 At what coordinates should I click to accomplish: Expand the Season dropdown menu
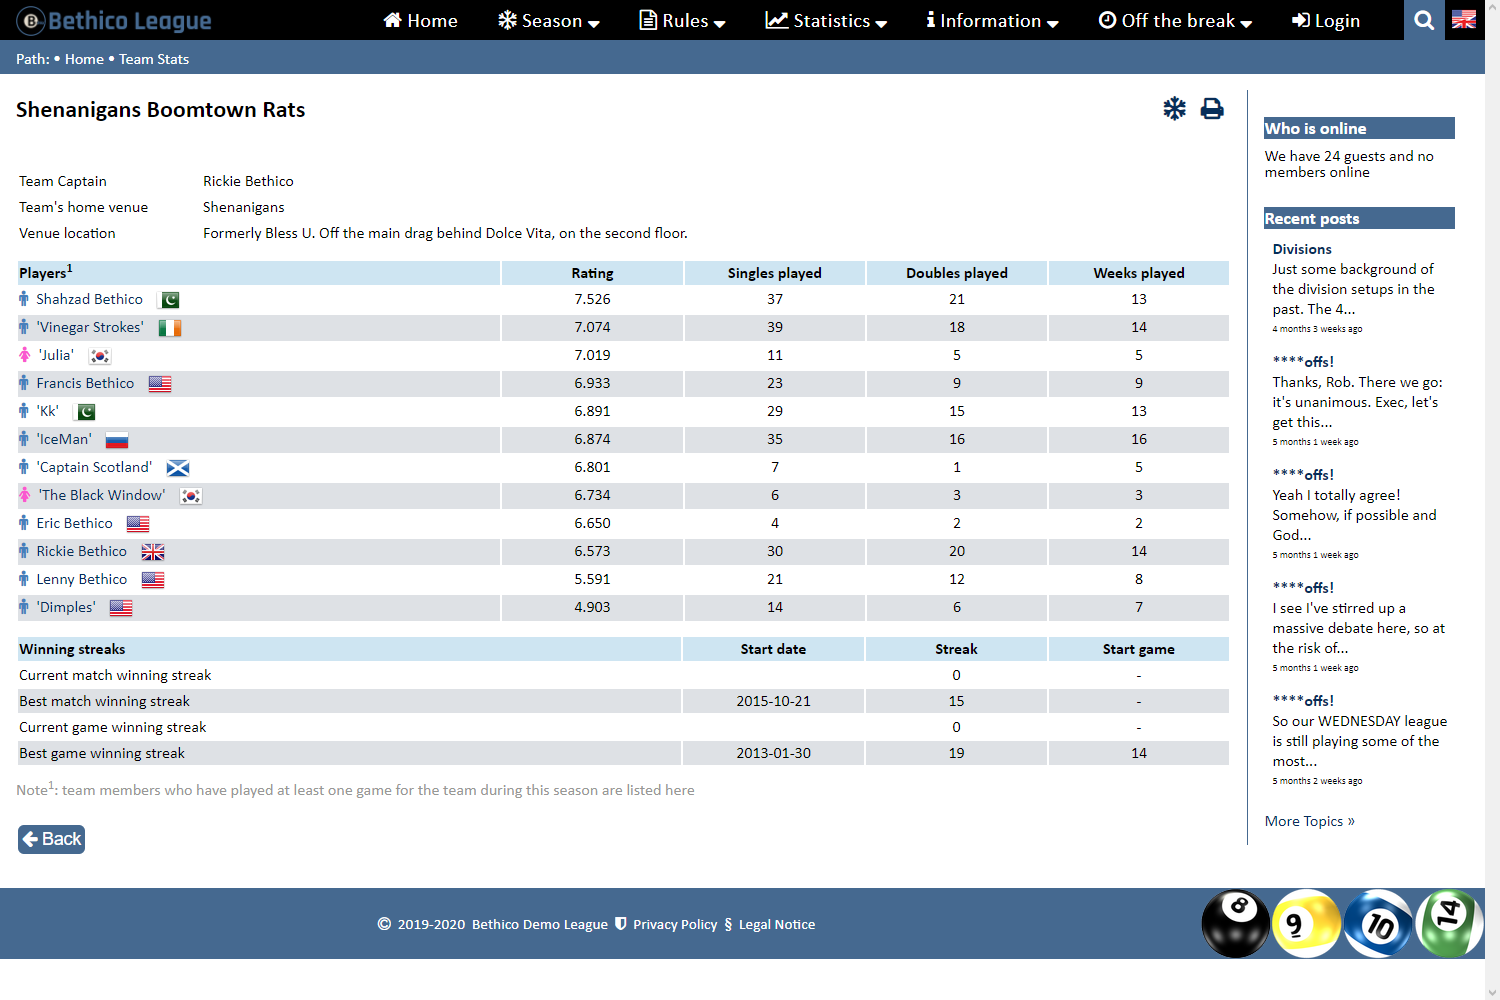point(549,20)
